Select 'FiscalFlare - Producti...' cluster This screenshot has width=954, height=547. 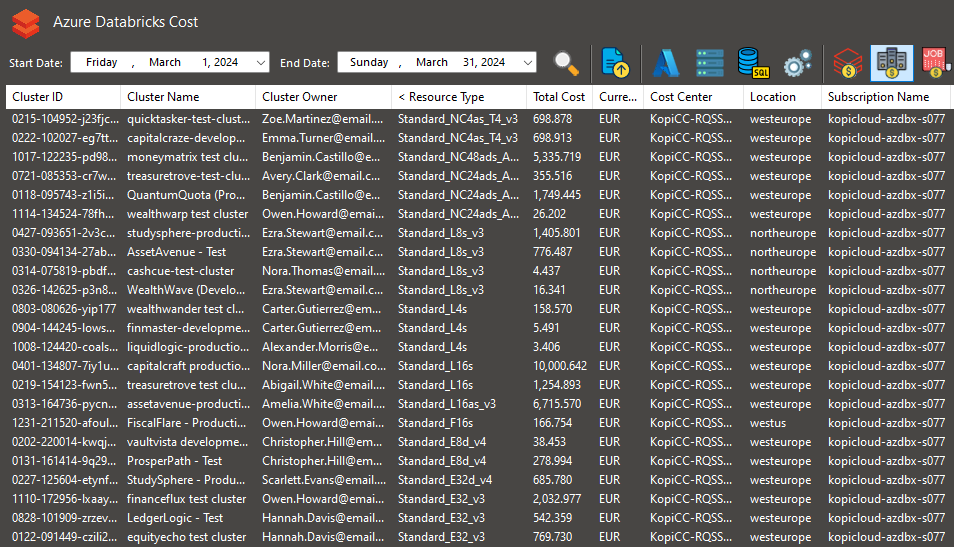click(186, 423)
